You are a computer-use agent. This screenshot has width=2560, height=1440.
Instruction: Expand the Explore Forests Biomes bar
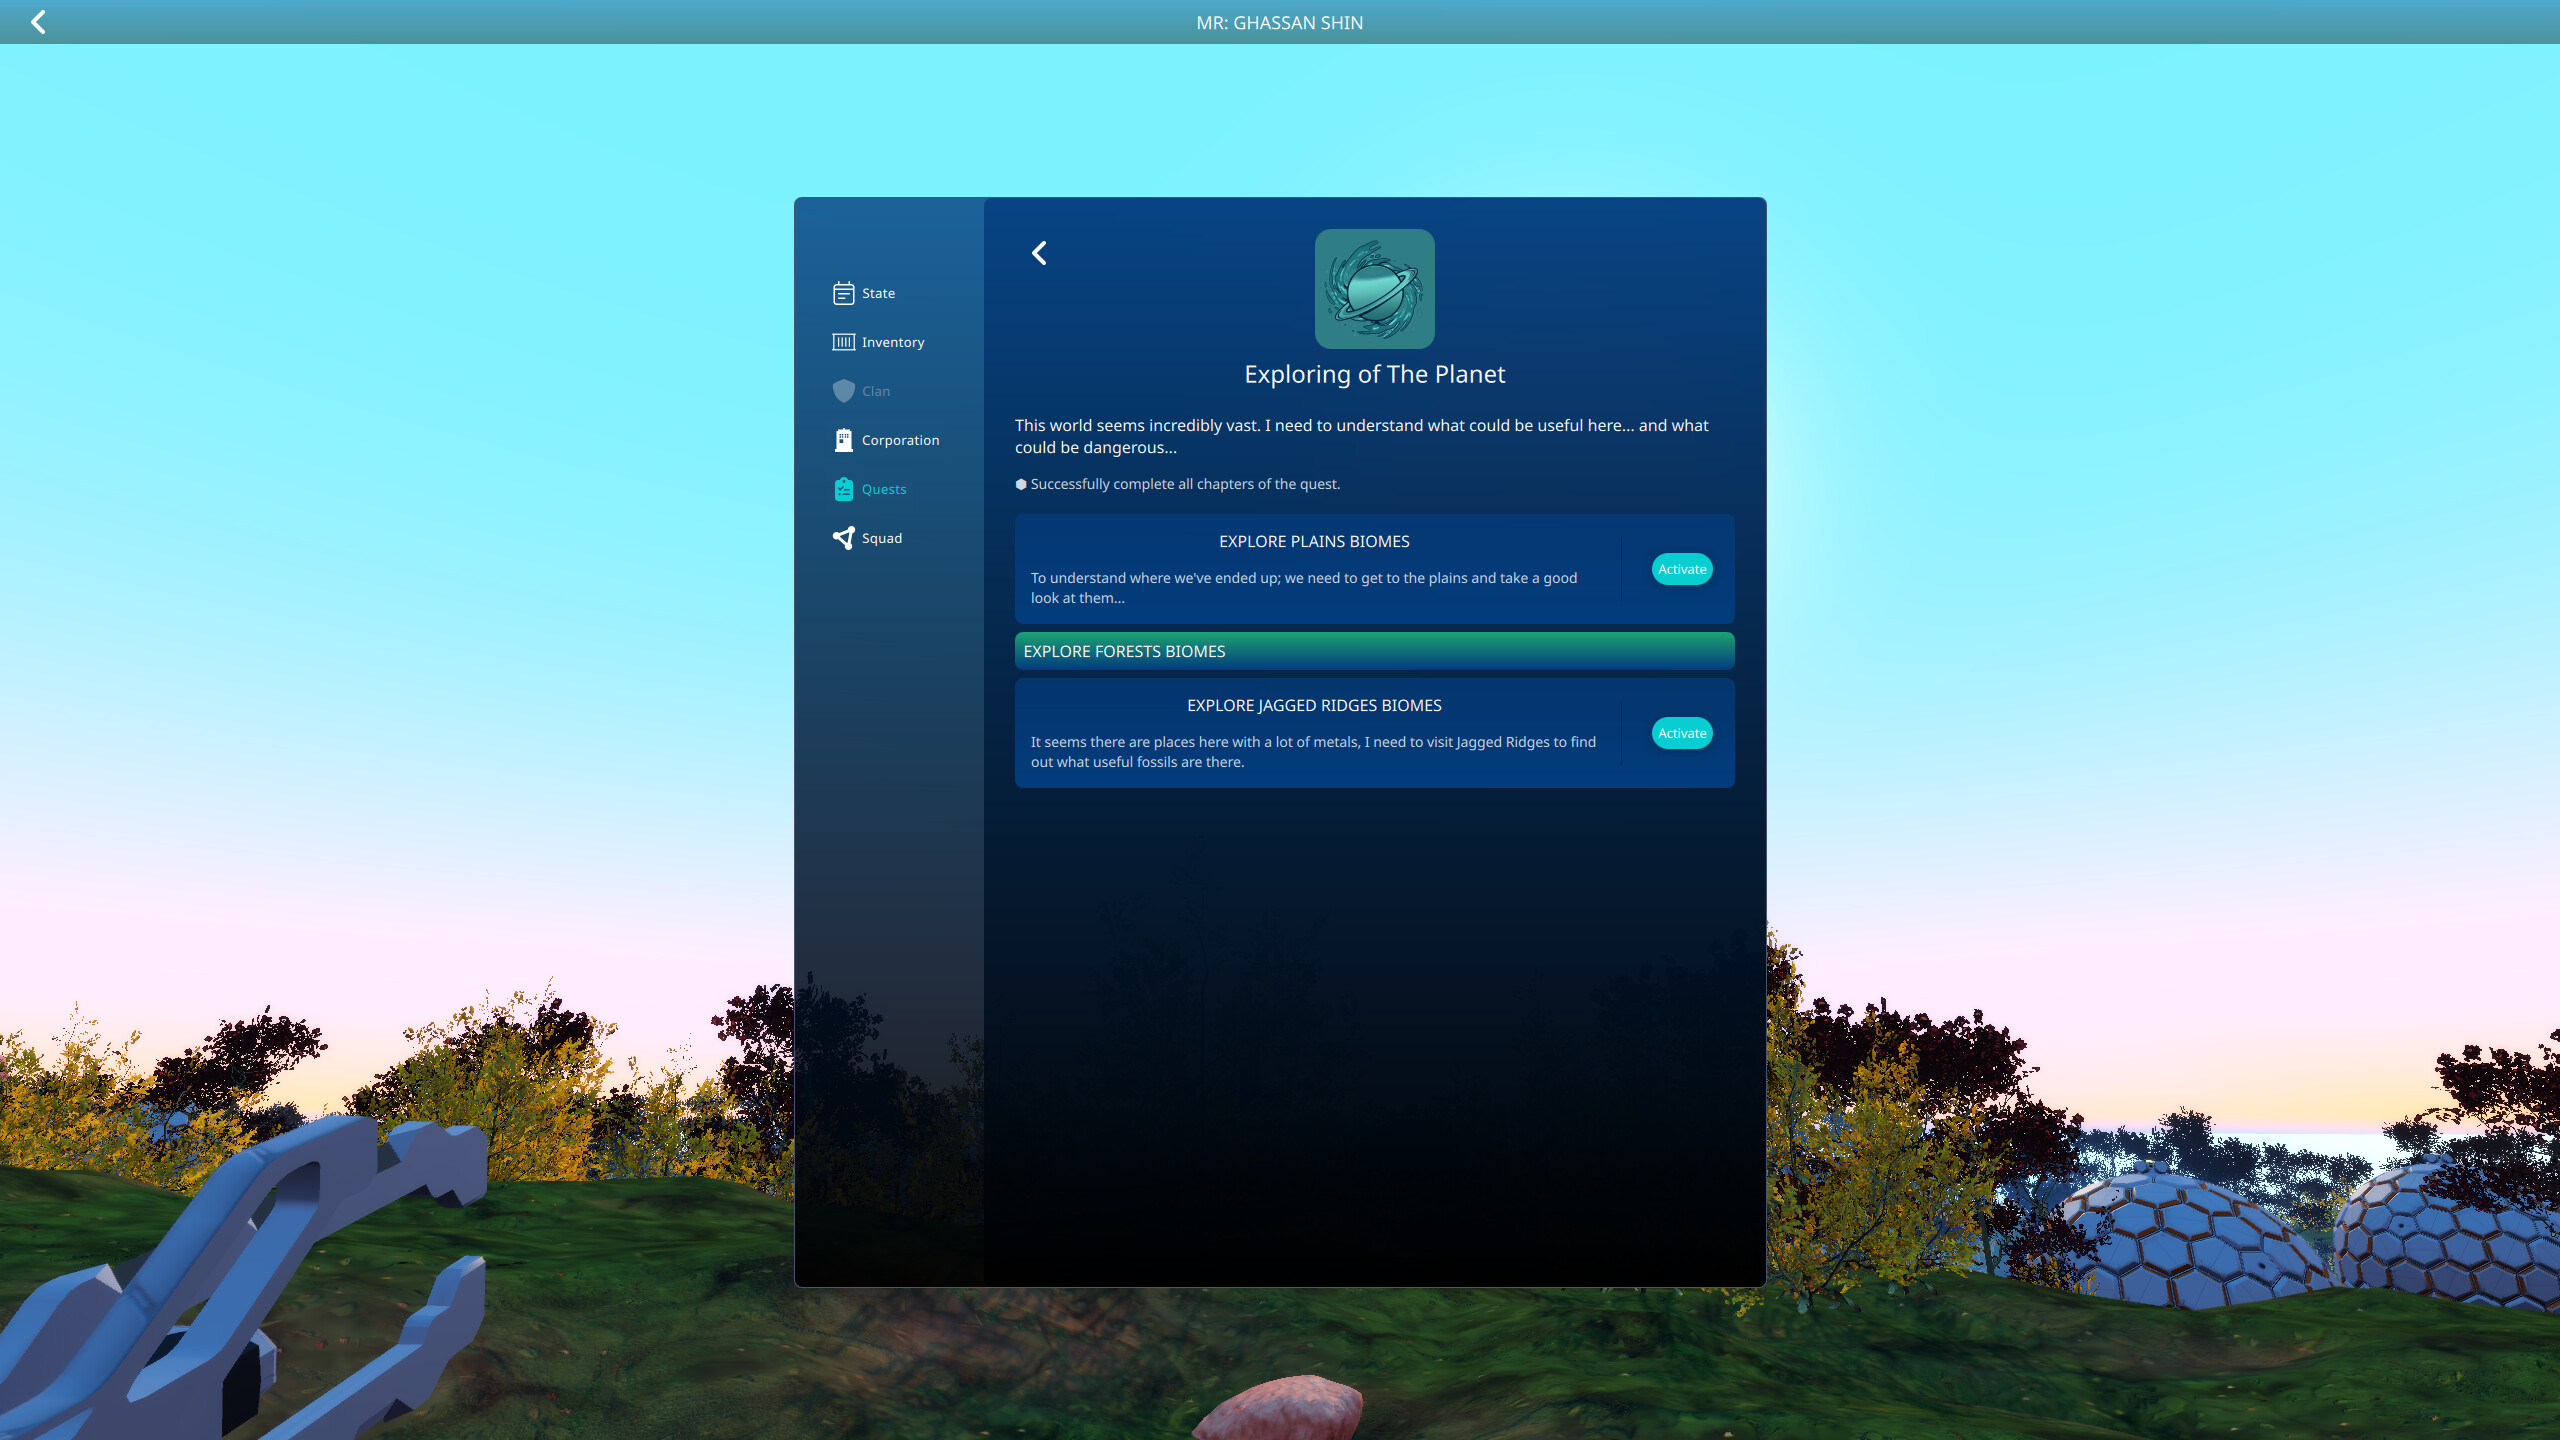[1374, 651]
